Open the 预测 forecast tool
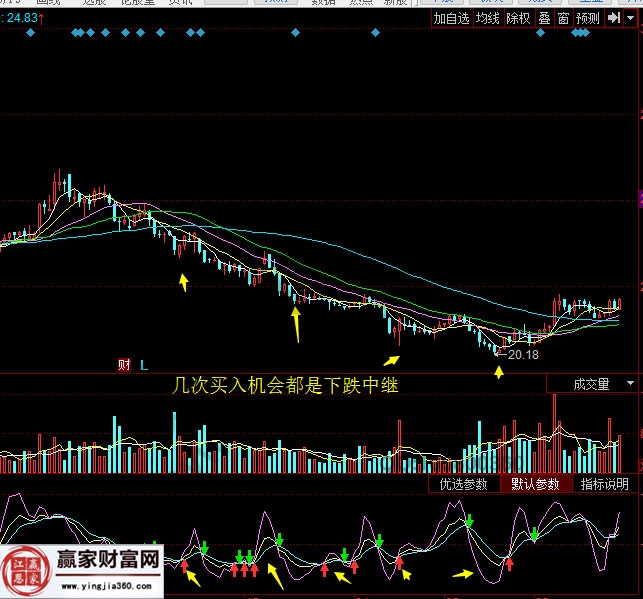Image resolution: width=643 pixels, height=599 pixels. pyautogui.click(x=588, y=18)
